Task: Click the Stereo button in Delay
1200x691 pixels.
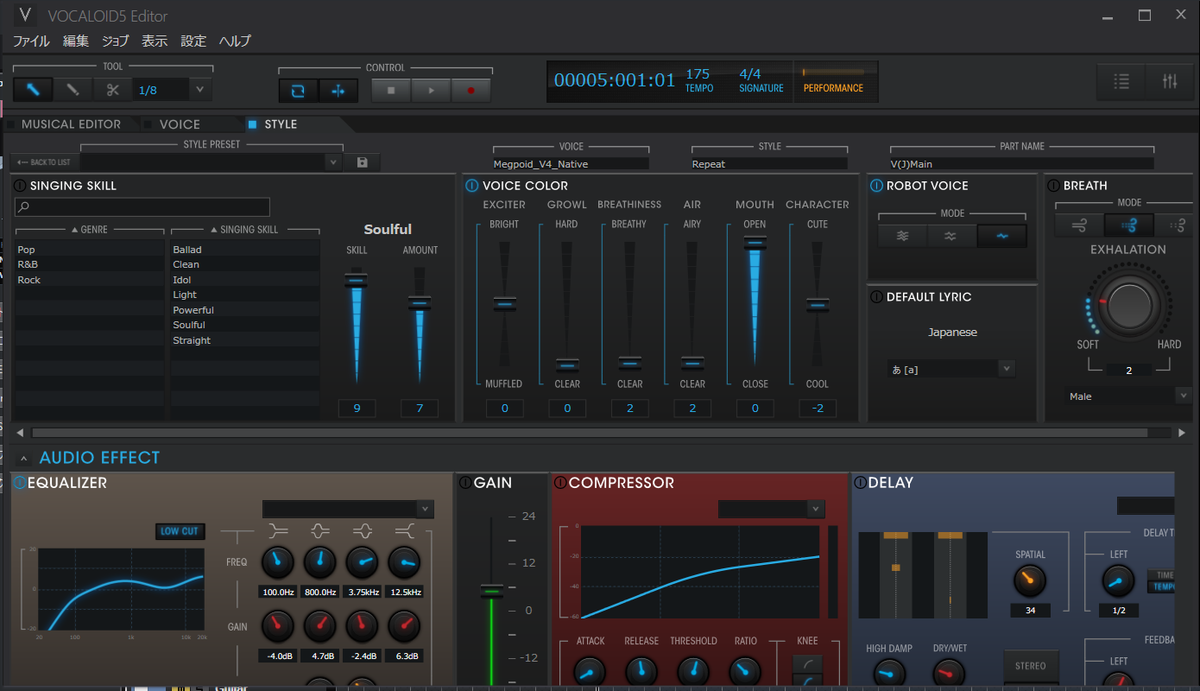Action: coord(1030,666)
